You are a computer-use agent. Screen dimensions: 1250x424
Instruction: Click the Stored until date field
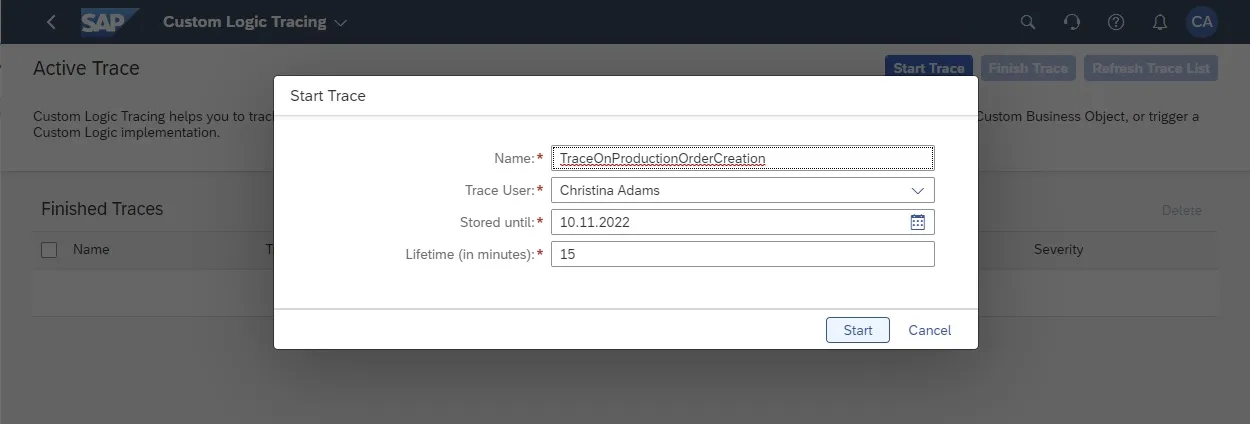[x=743, y=222]
